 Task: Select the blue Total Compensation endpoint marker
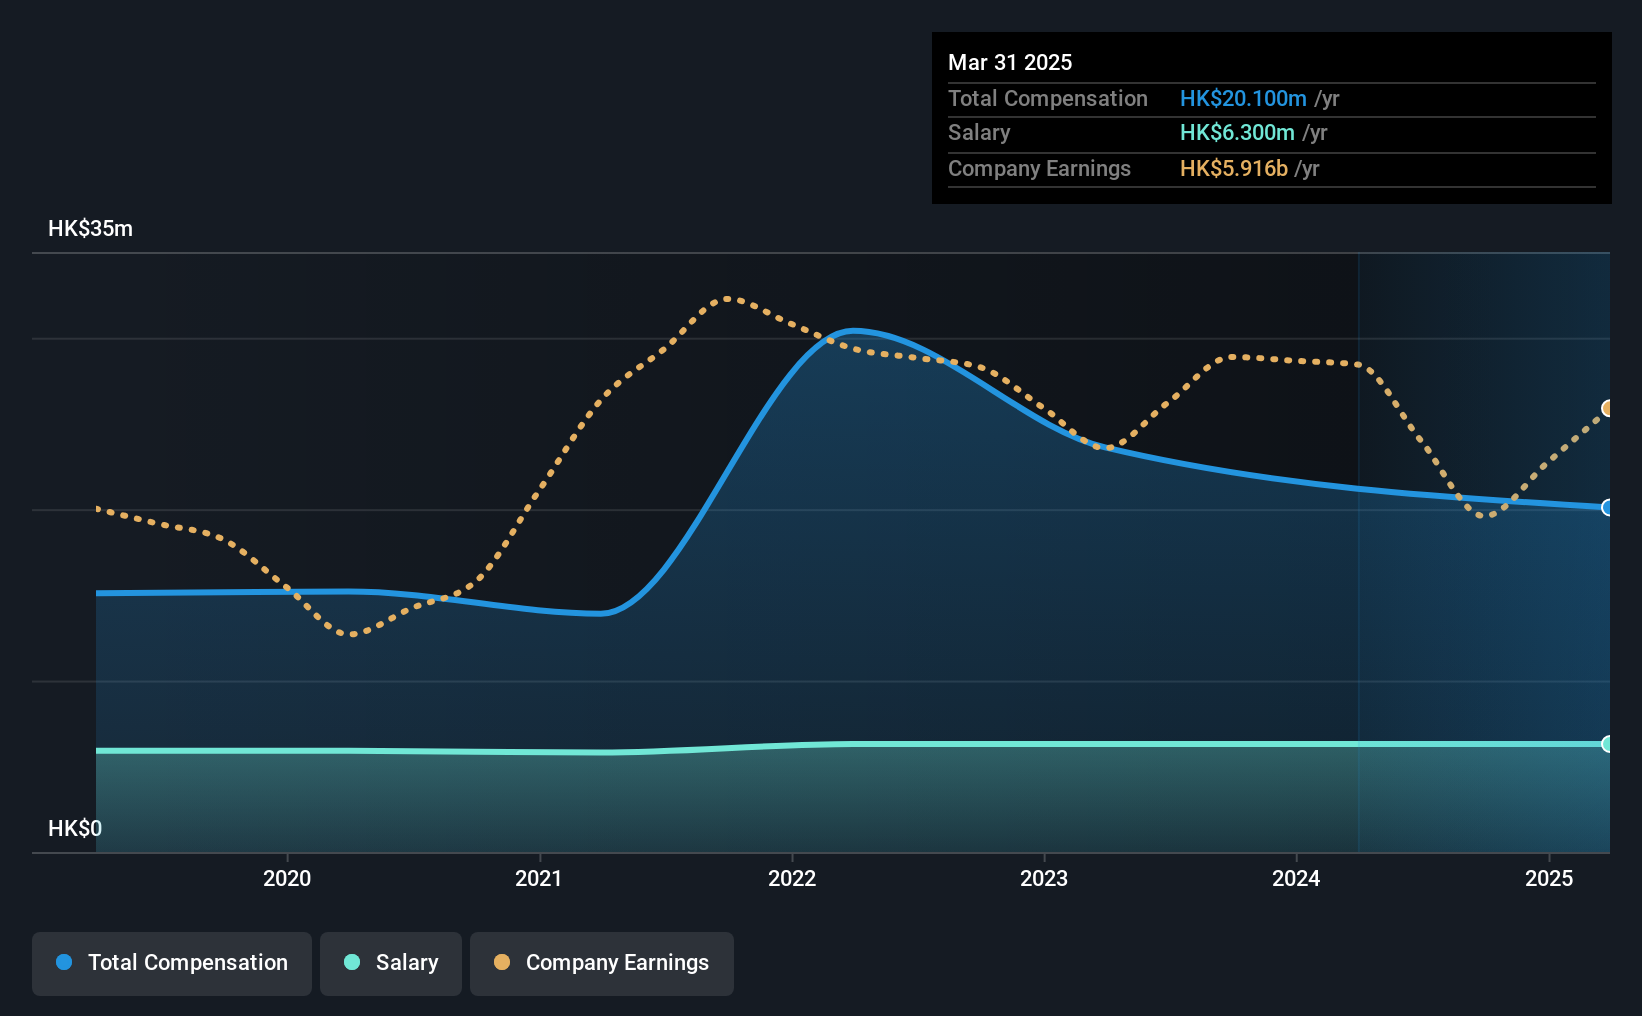(x=1608, y=507)
